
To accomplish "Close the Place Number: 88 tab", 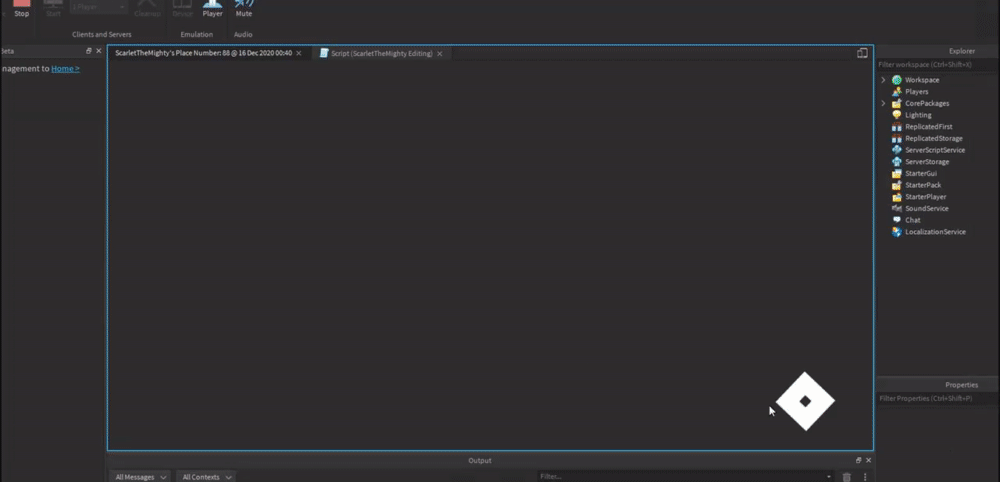I will [298, 54].
